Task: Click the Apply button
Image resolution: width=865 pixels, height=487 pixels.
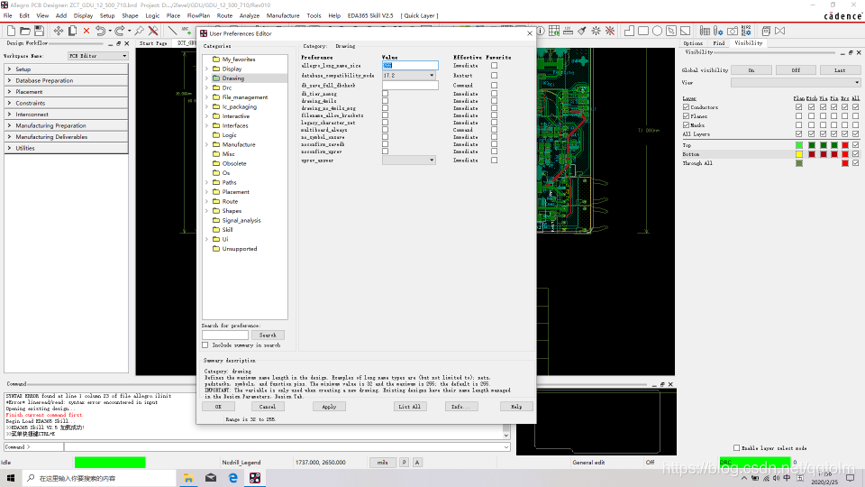Action: pyautogui.click(x=329, y=407)
